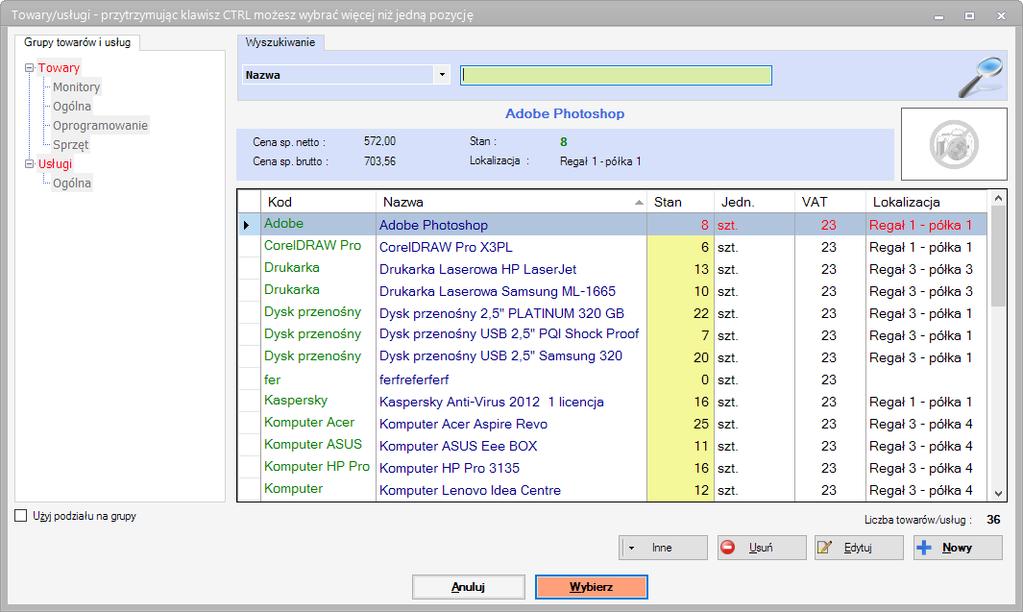
Task: Click the CorelDRAW Pro code cell
Action: 318,247
